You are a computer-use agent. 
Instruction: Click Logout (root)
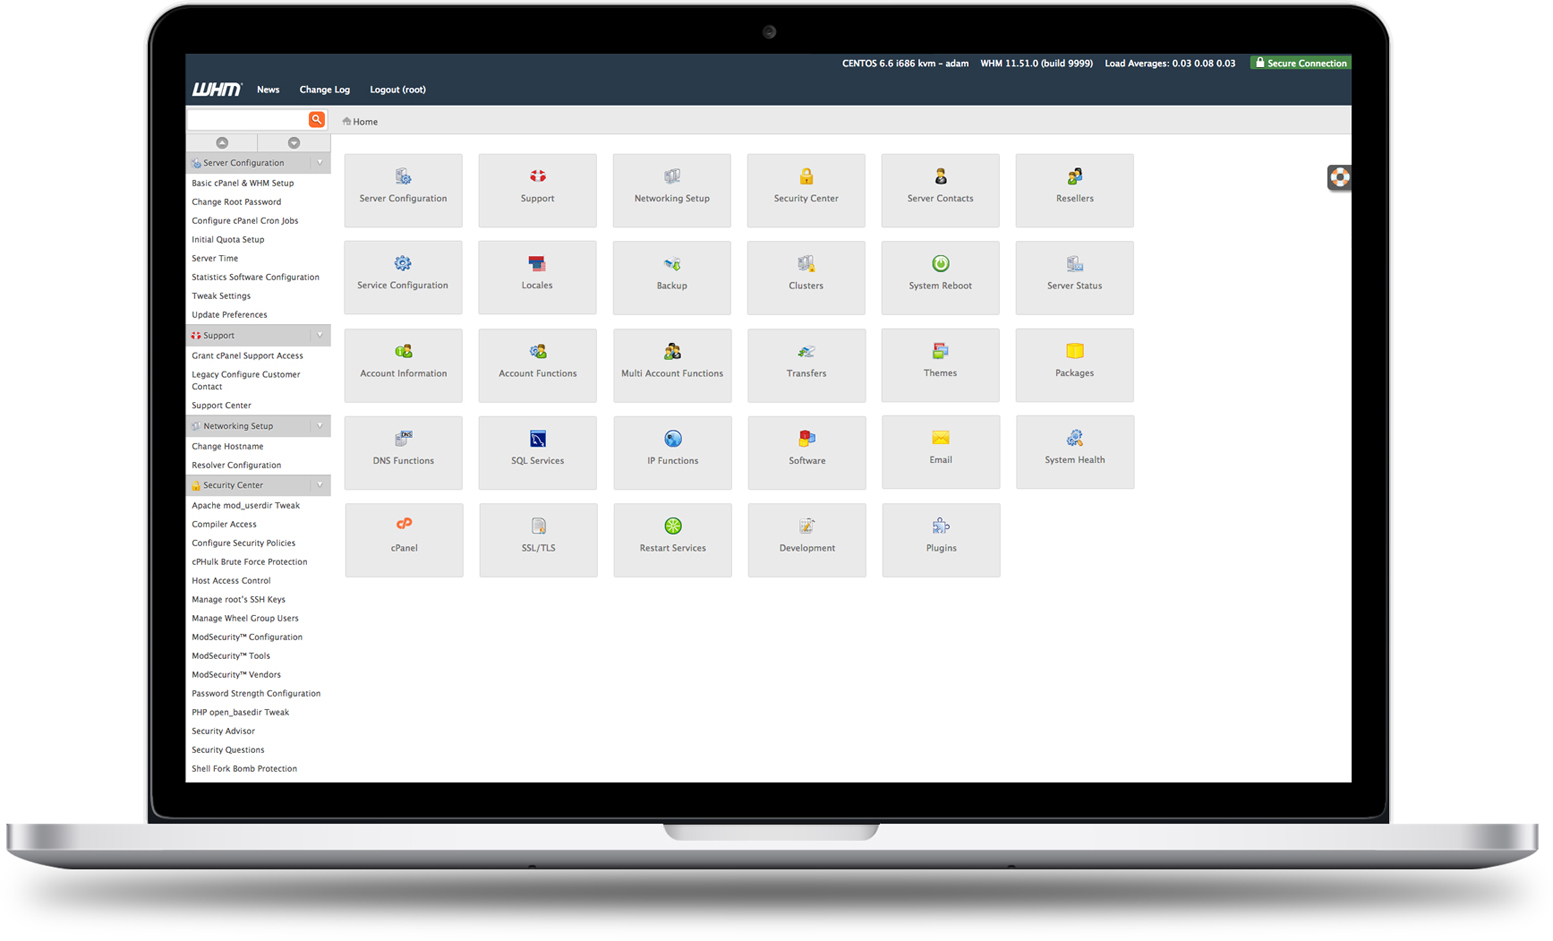[398, 90]
